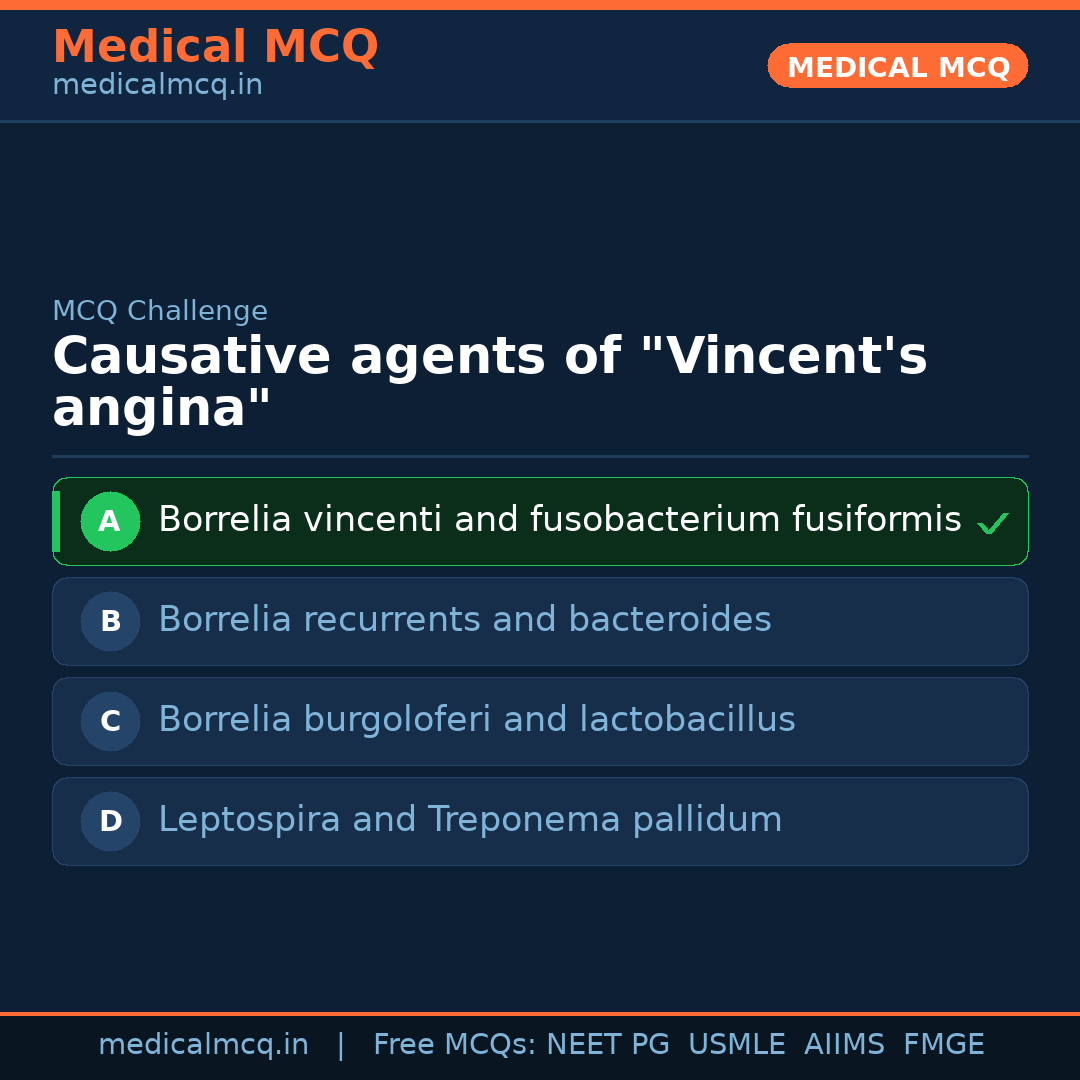Viewport: 1080px width, 1080px height.
Task: Click the green checkmark icon
Action: (x=992, y=523)
